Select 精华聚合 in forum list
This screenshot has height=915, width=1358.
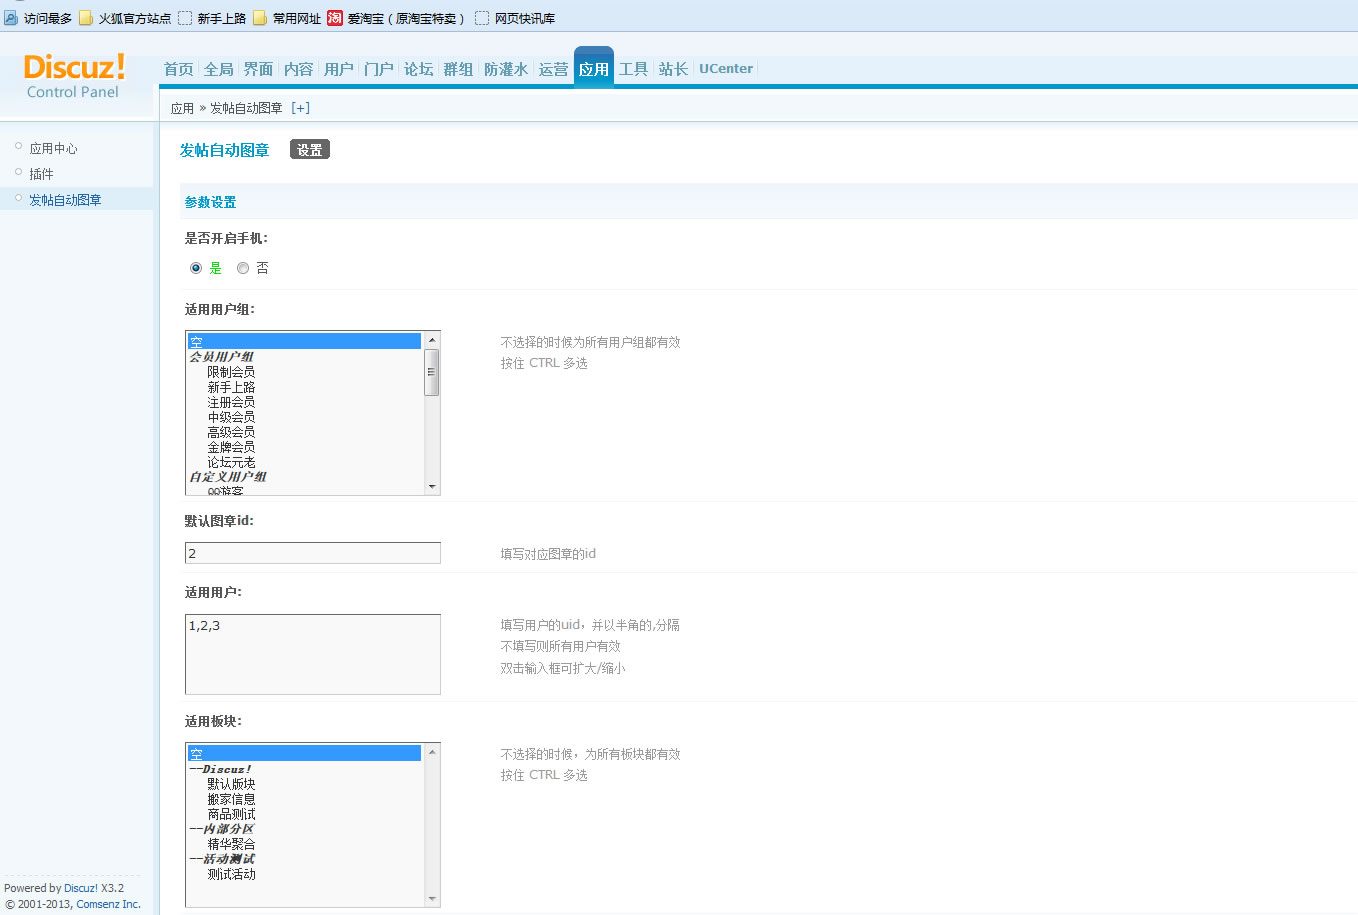point(231,844)
